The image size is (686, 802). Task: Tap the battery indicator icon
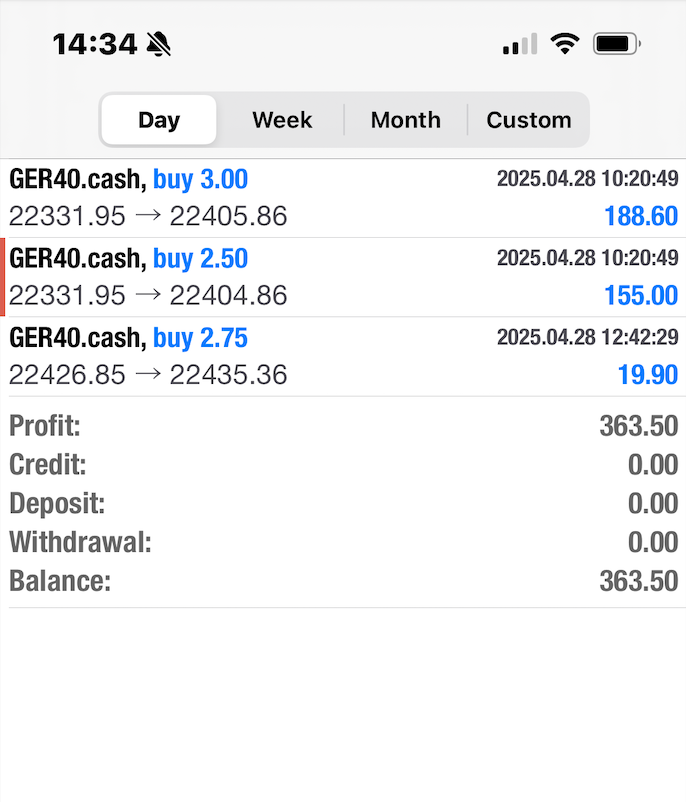click(x=616, y=44)
